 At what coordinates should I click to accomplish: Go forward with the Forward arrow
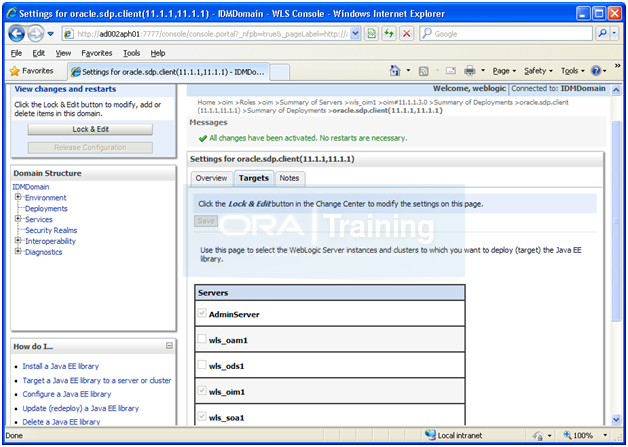(x=35, y=34)
